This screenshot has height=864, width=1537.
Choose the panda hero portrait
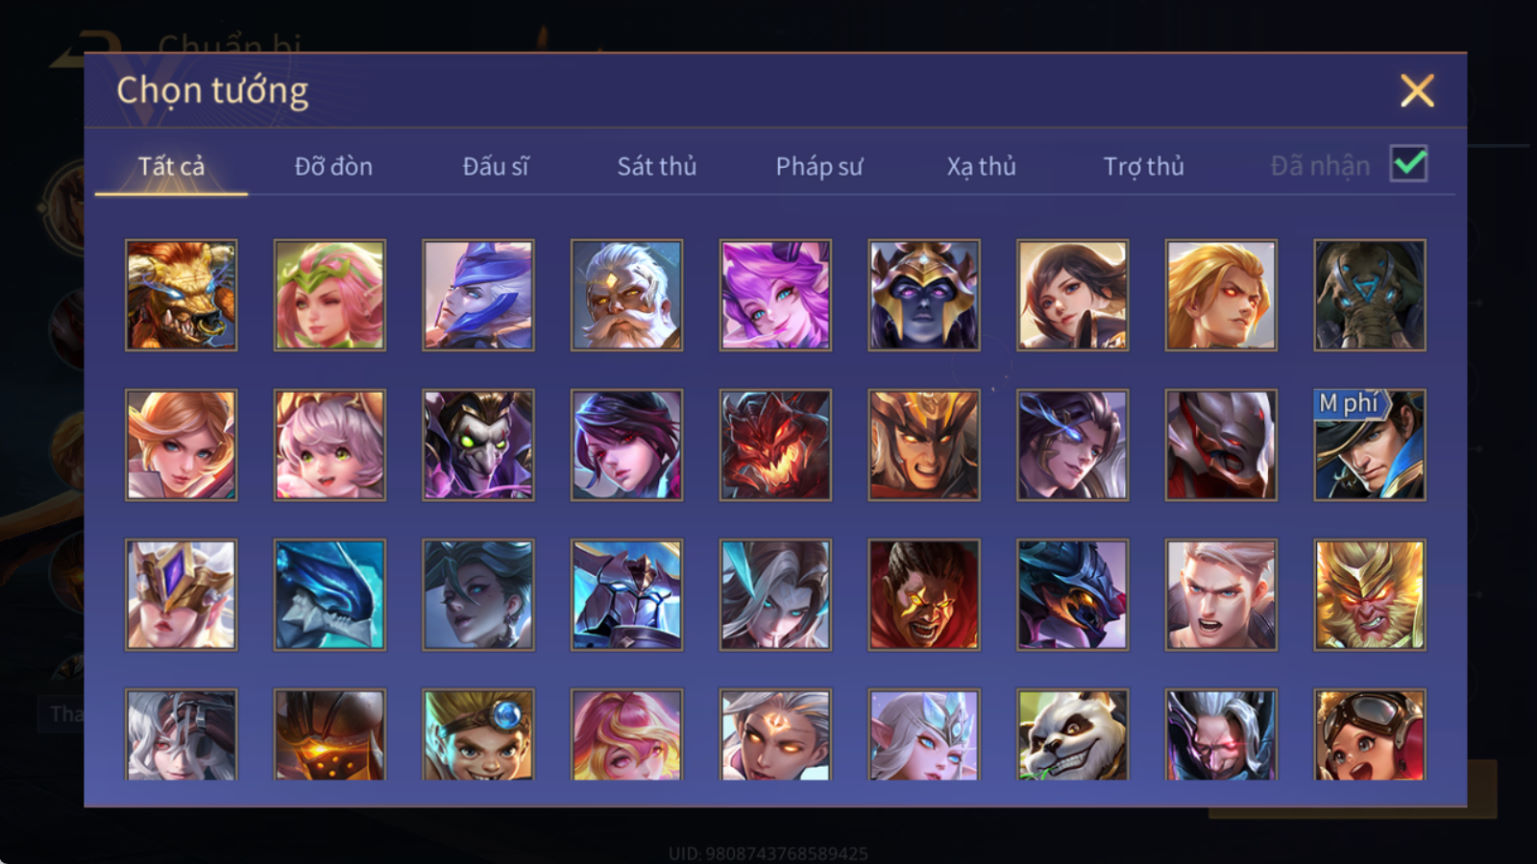pos(1073,735)
